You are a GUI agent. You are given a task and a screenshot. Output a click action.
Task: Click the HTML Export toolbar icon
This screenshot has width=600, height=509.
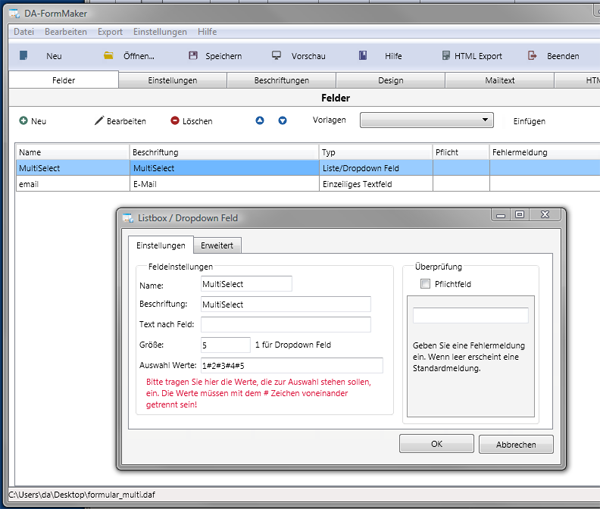(441, 56)
